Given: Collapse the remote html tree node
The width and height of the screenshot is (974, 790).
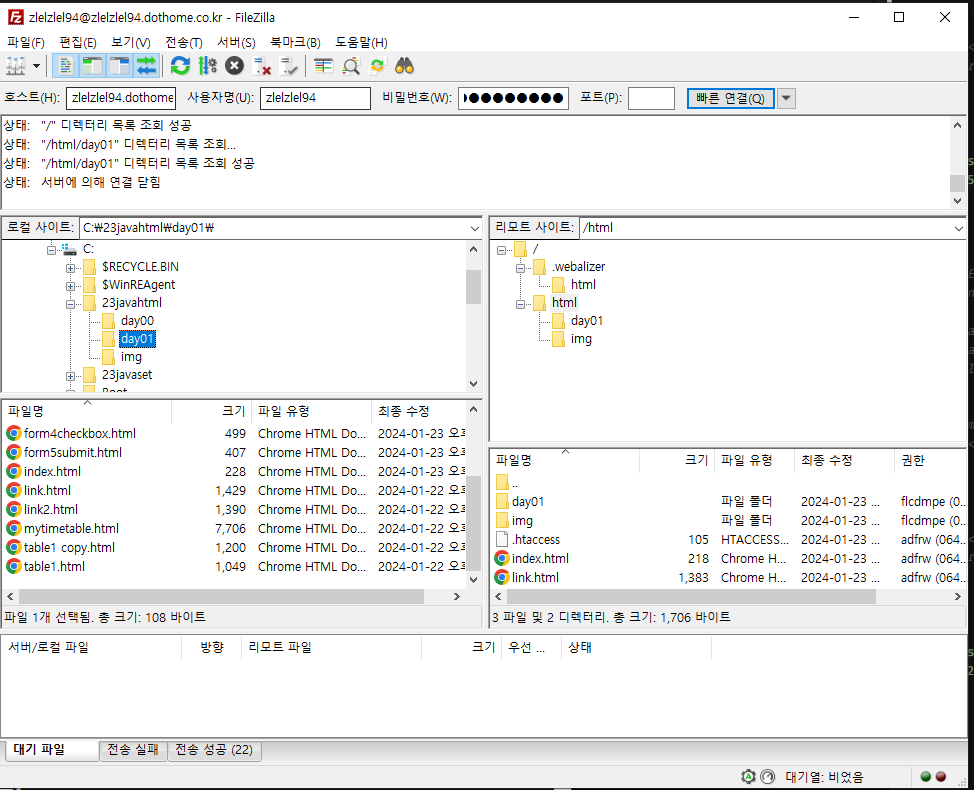Looking at the screenshot, I should coord(521,304).
